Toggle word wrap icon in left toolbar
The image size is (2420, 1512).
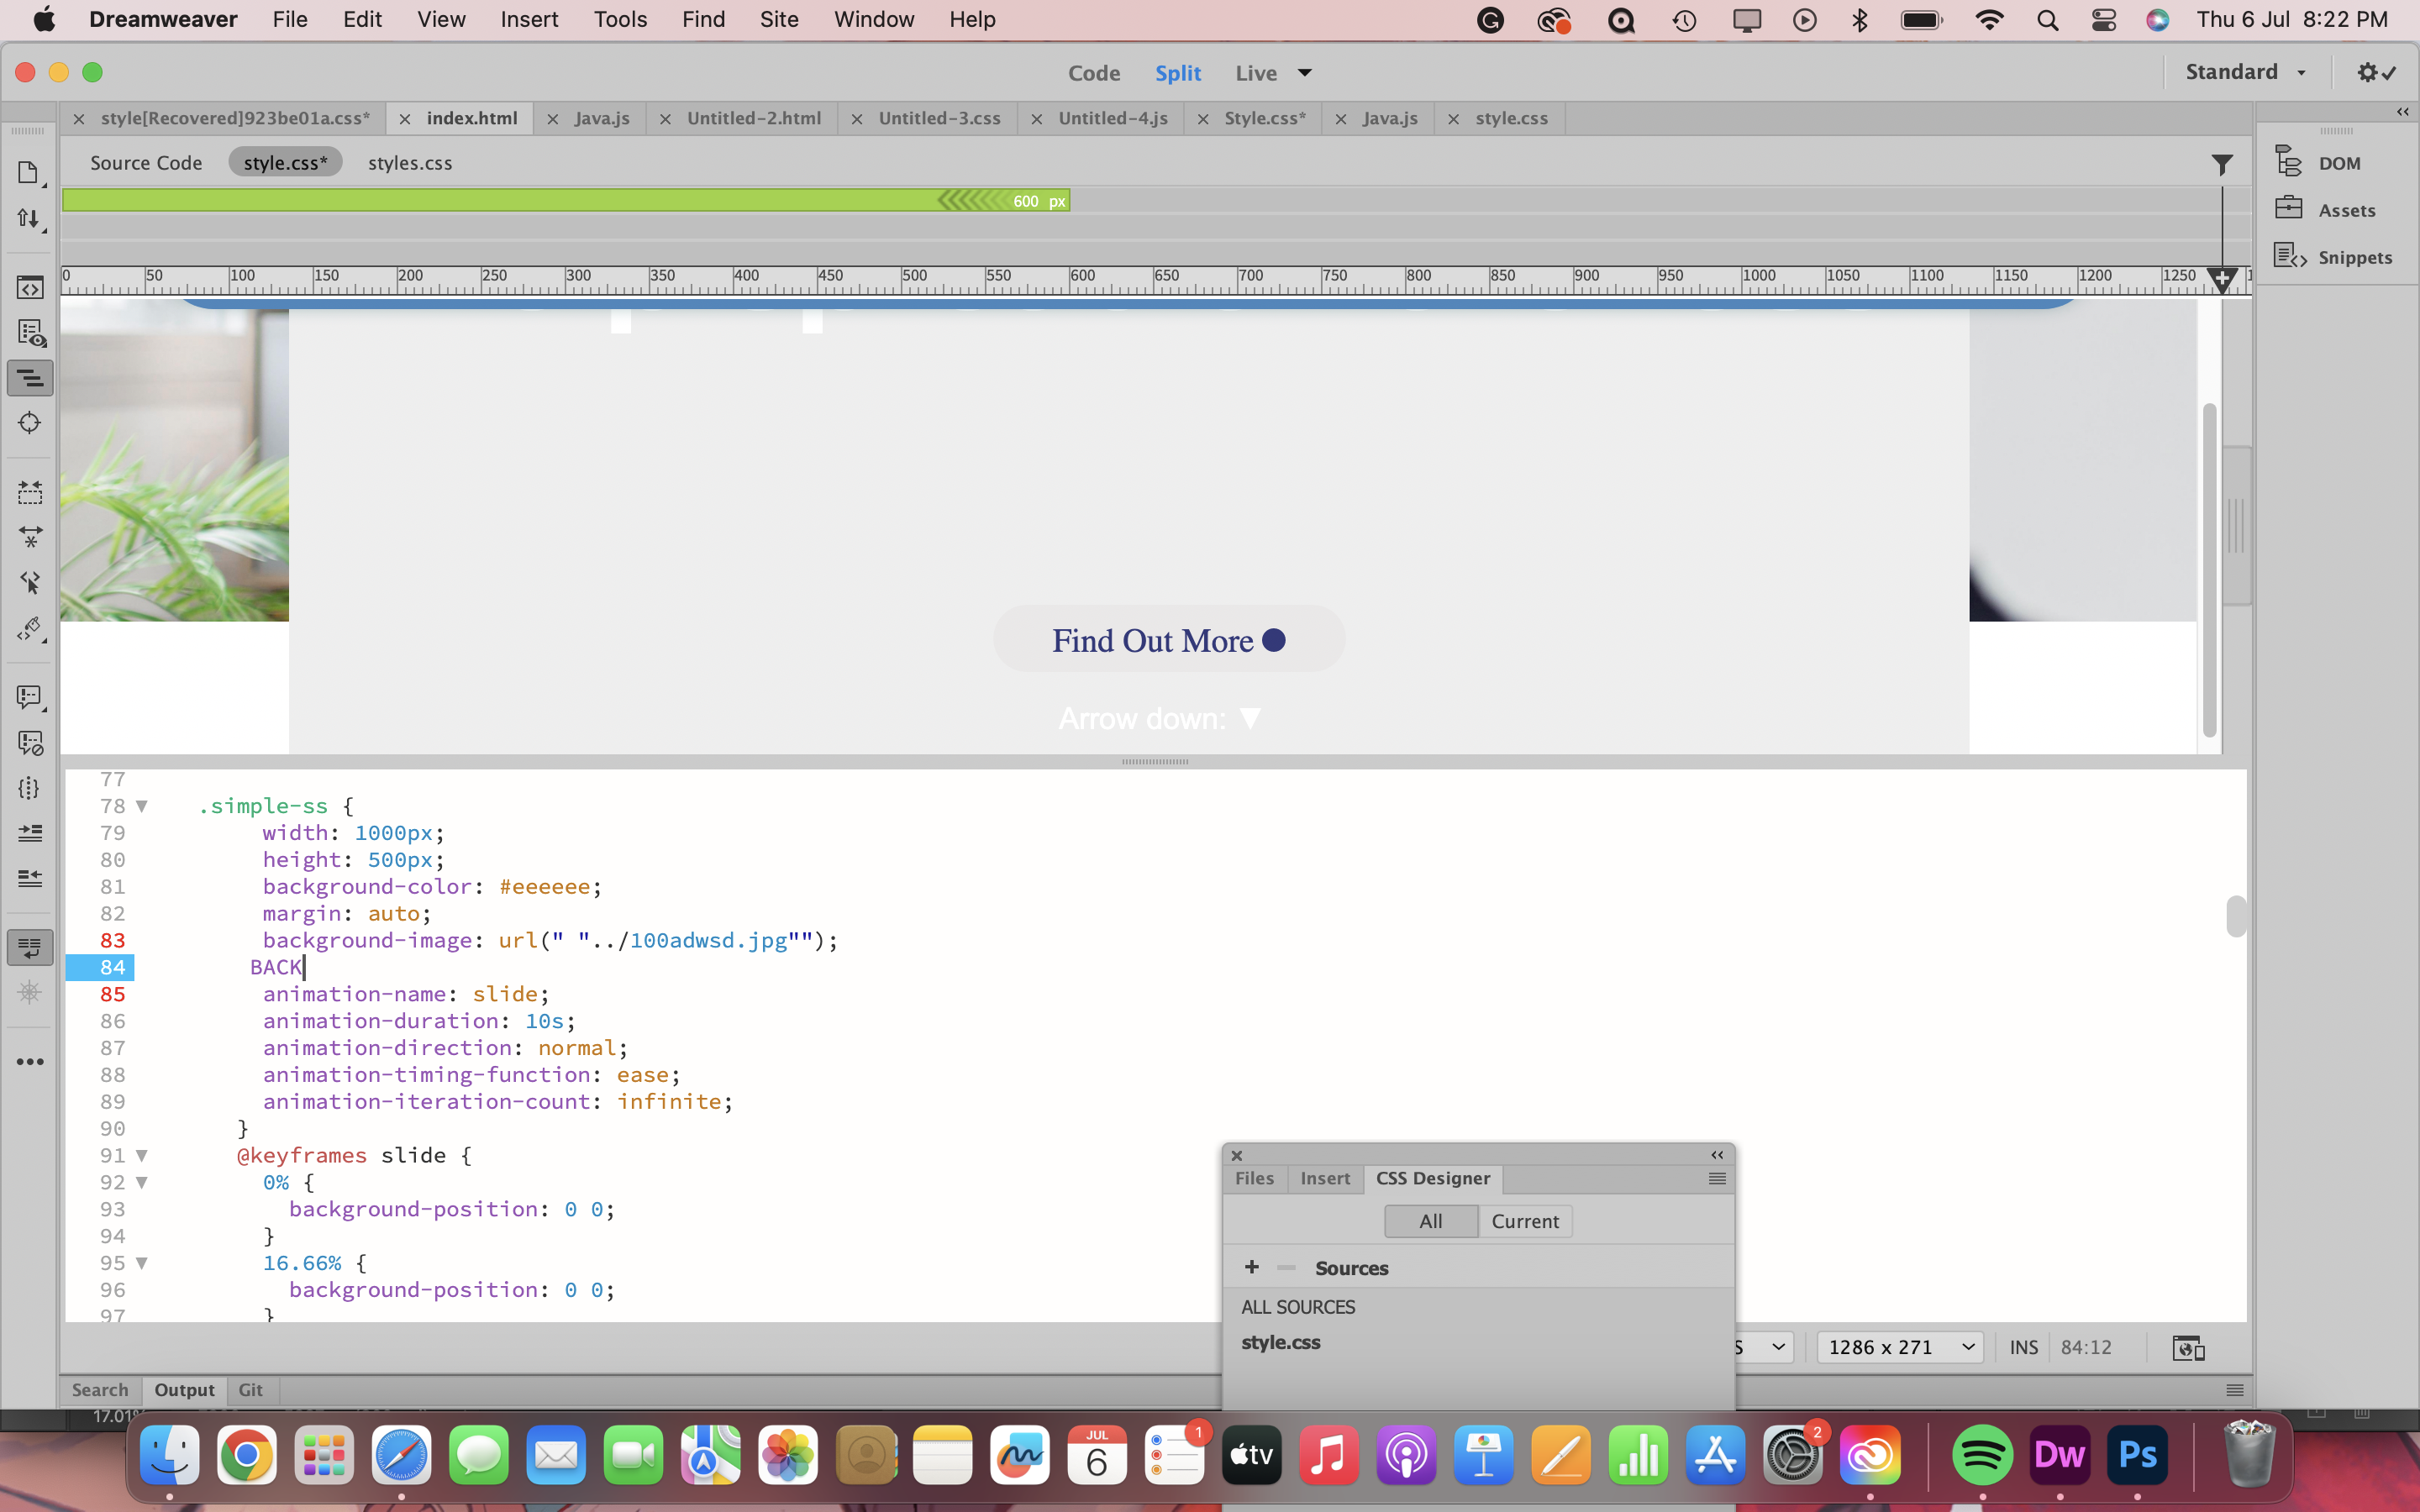click(29, 946)
